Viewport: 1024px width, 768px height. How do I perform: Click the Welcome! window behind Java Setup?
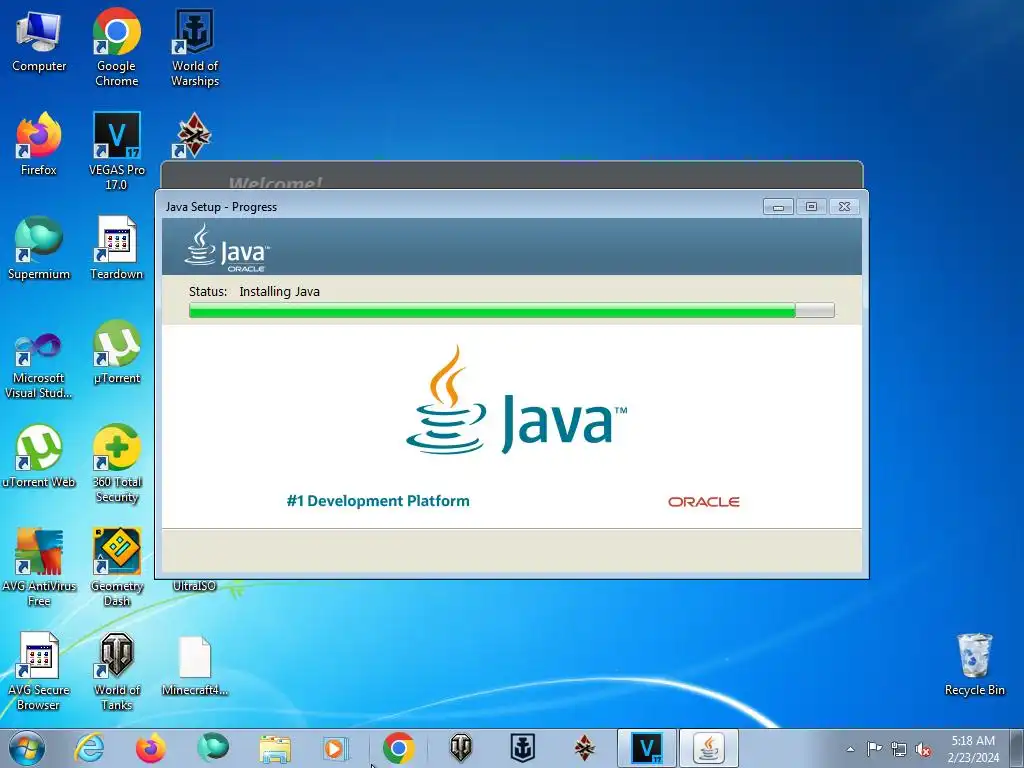[511, 175]
